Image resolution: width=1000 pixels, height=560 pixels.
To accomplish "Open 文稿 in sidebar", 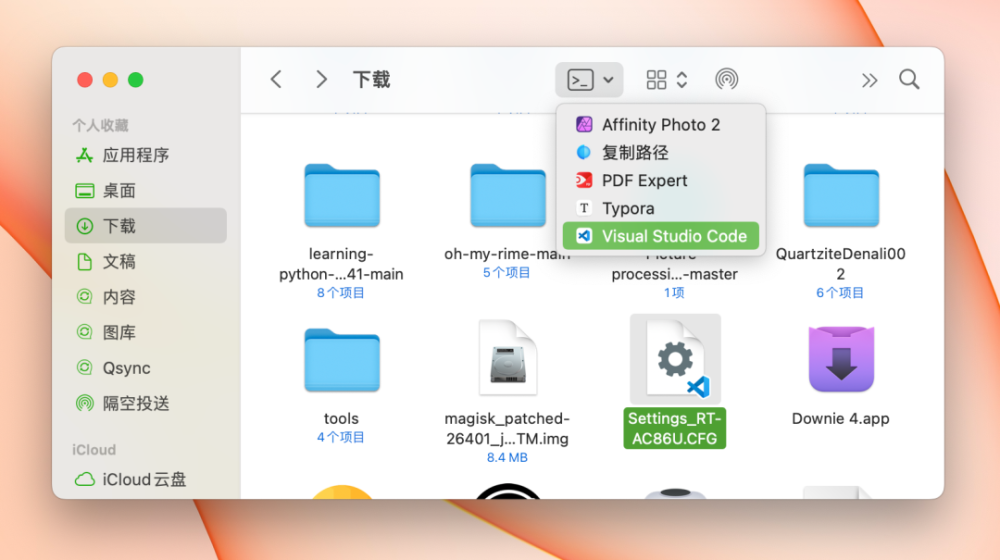I will click(x=145, y=262).
